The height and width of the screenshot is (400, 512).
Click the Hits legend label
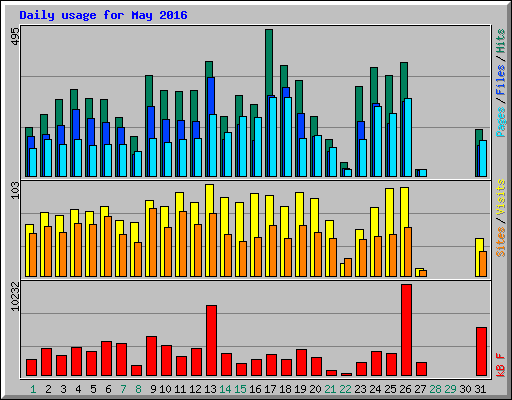(501, 41)
